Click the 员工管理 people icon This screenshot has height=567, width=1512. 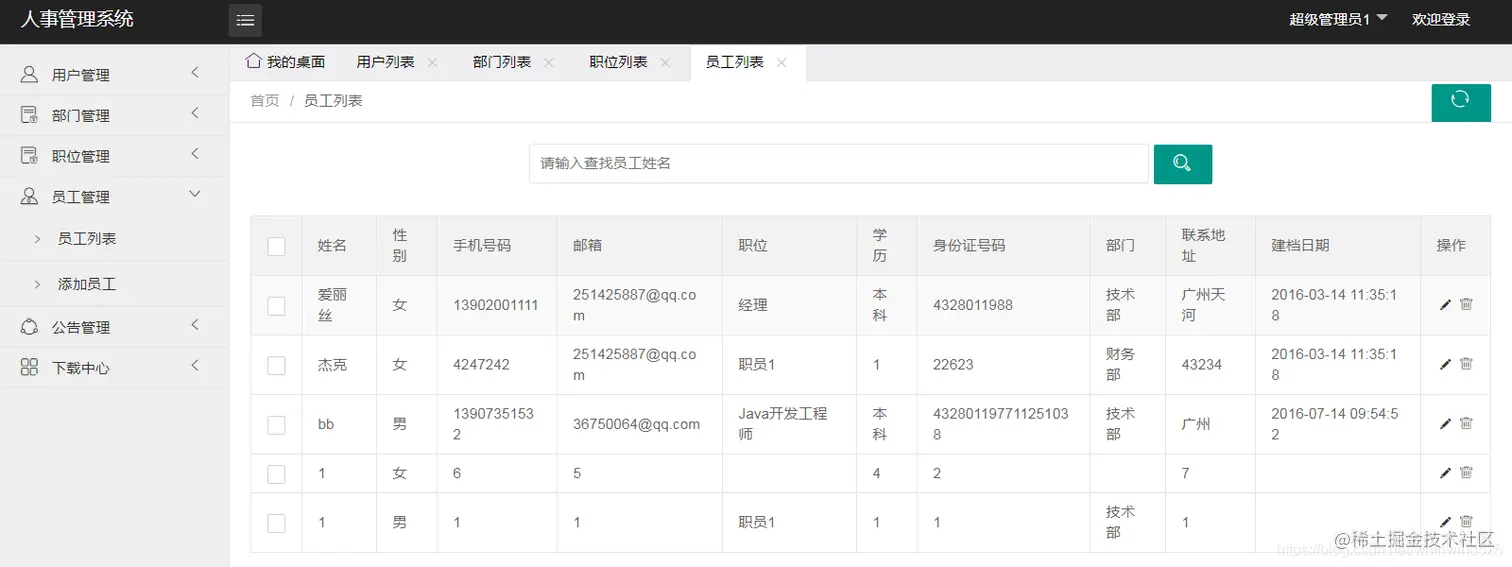coord(29,197)
